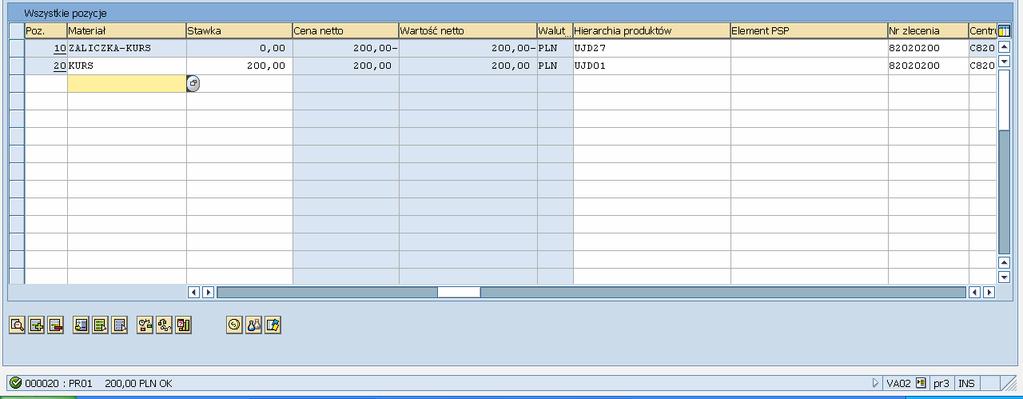Click the Stawka column header
Image resolution: width=1023 pixels, height=399 pixels.
tap(239, 31)
